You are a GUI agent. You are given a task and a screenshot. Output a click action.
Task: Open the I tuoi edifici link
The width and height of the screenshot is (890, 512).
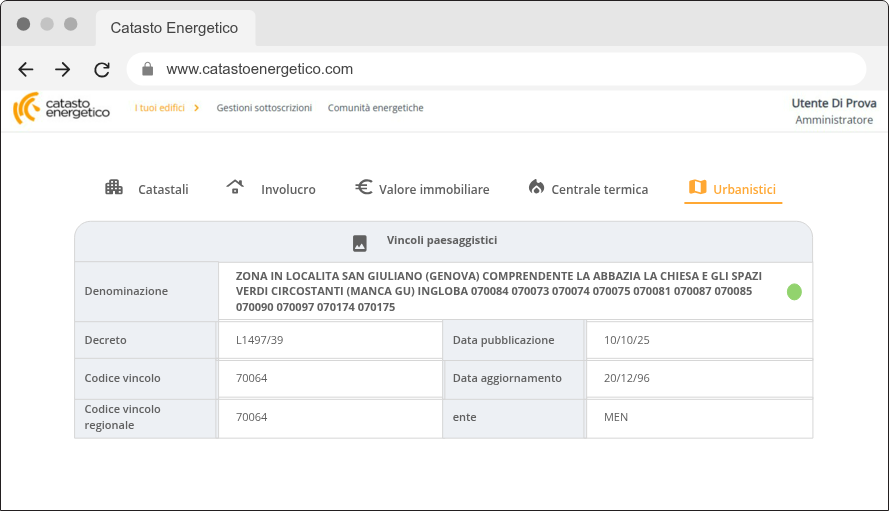[x=160, y=108]
